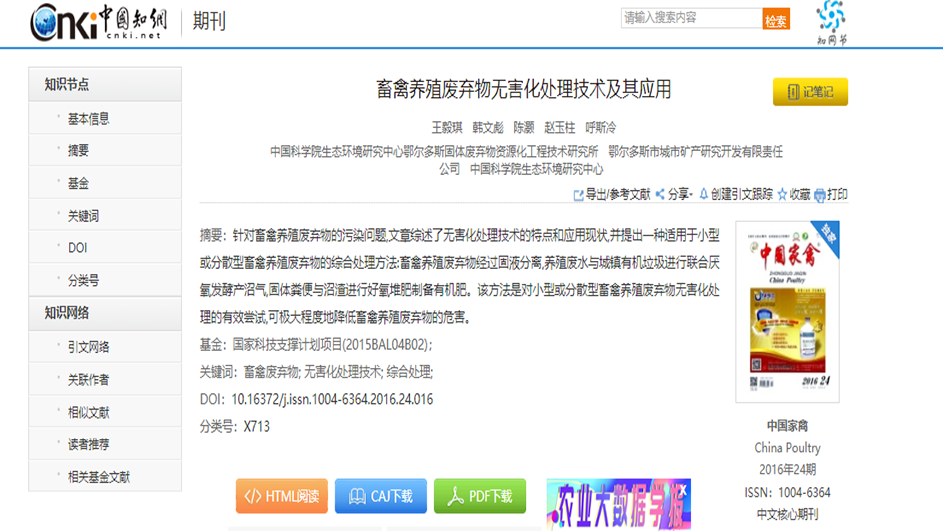The width and height of the screenshot is (943, 531).
Task: Open the 知网节 logo icon
Action: [x=831, y=22]
